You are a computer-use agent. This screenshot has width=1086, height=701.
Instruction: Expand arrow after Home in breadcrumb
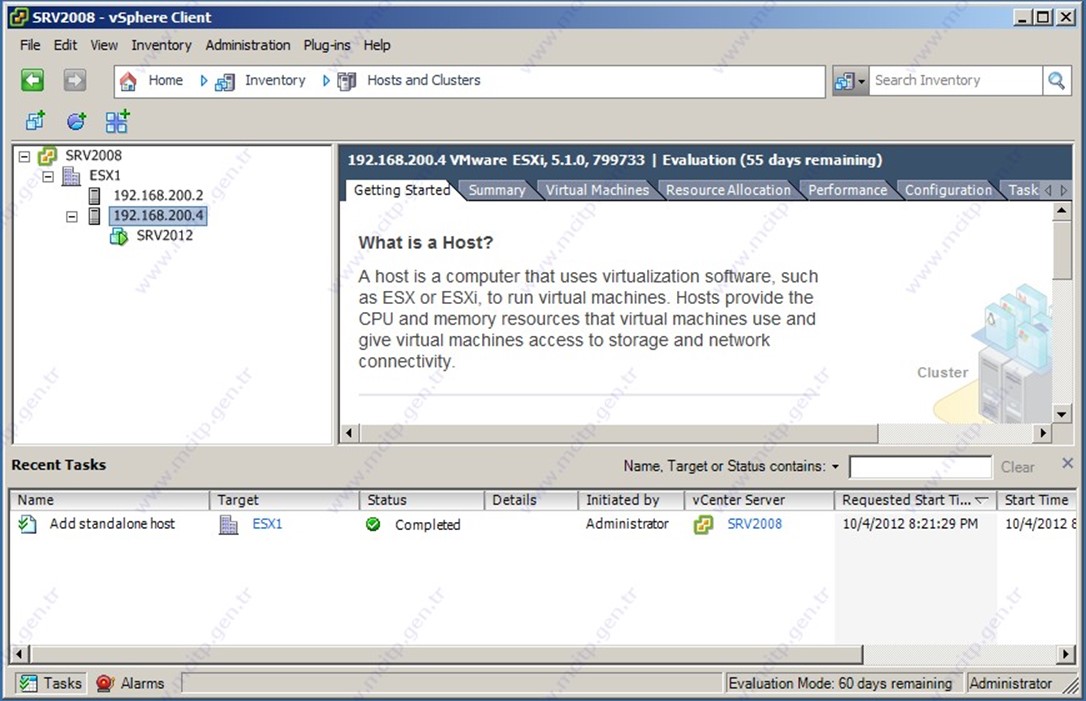pyautogui.click(x=204, y=81)
